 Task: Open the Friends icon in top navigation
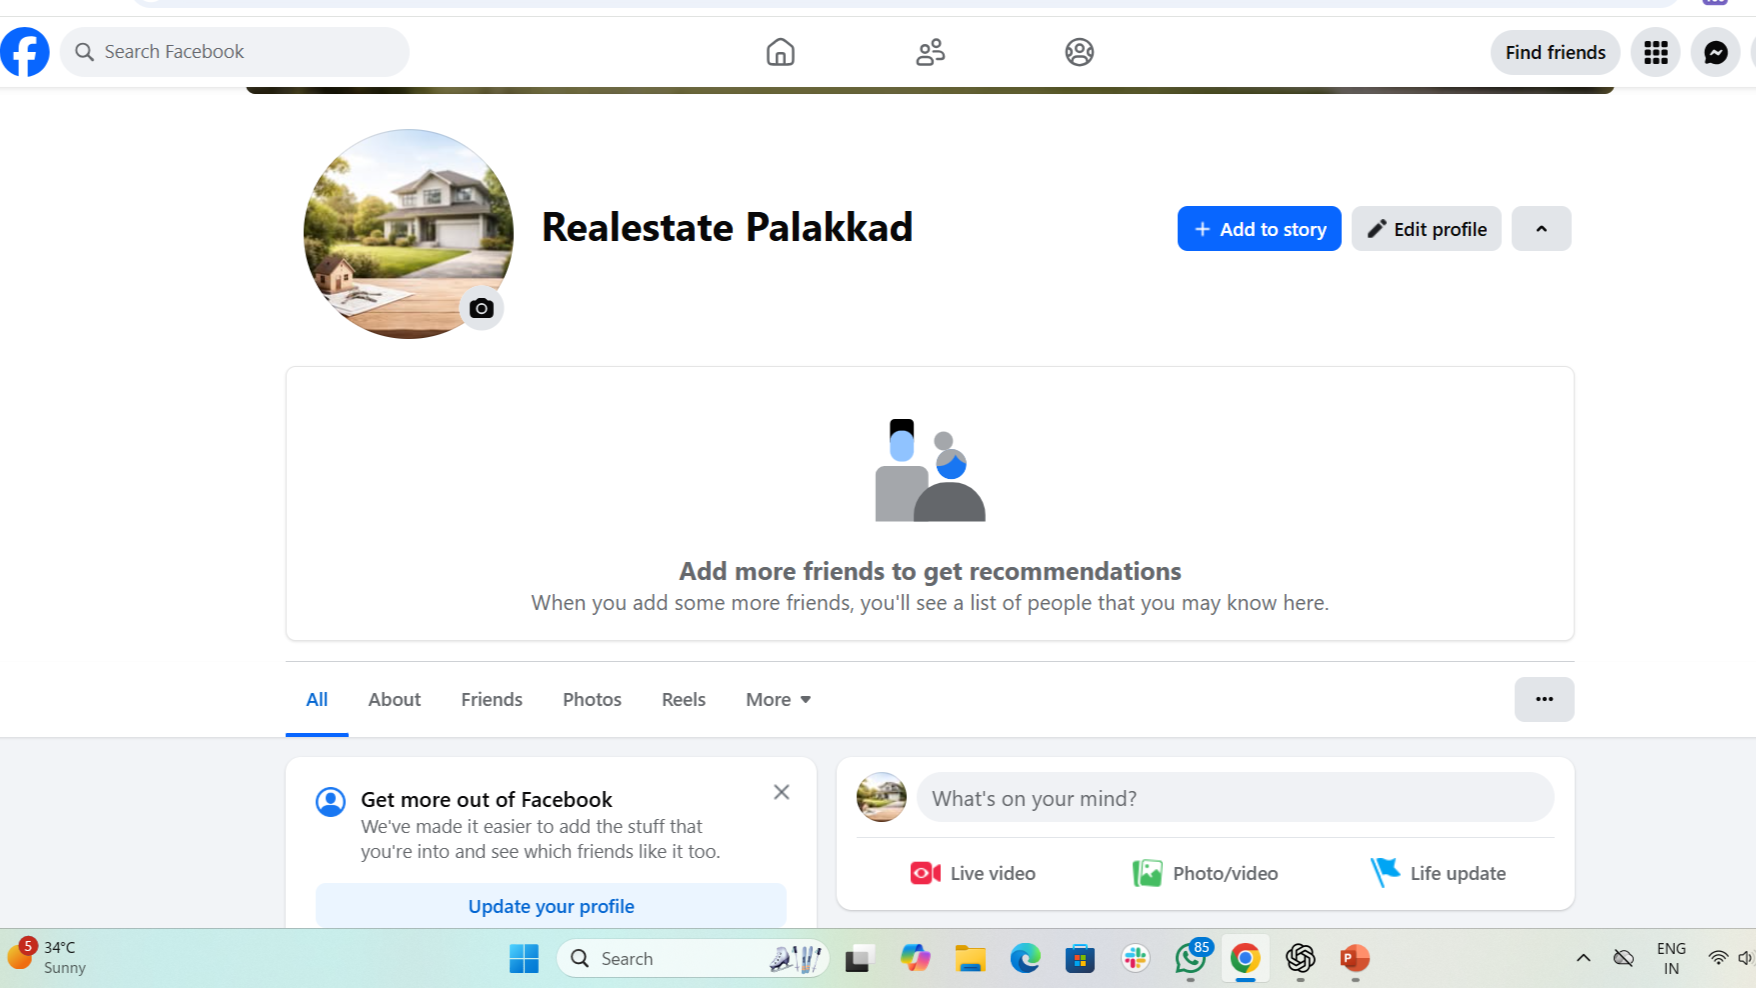(x=930, y=52)
